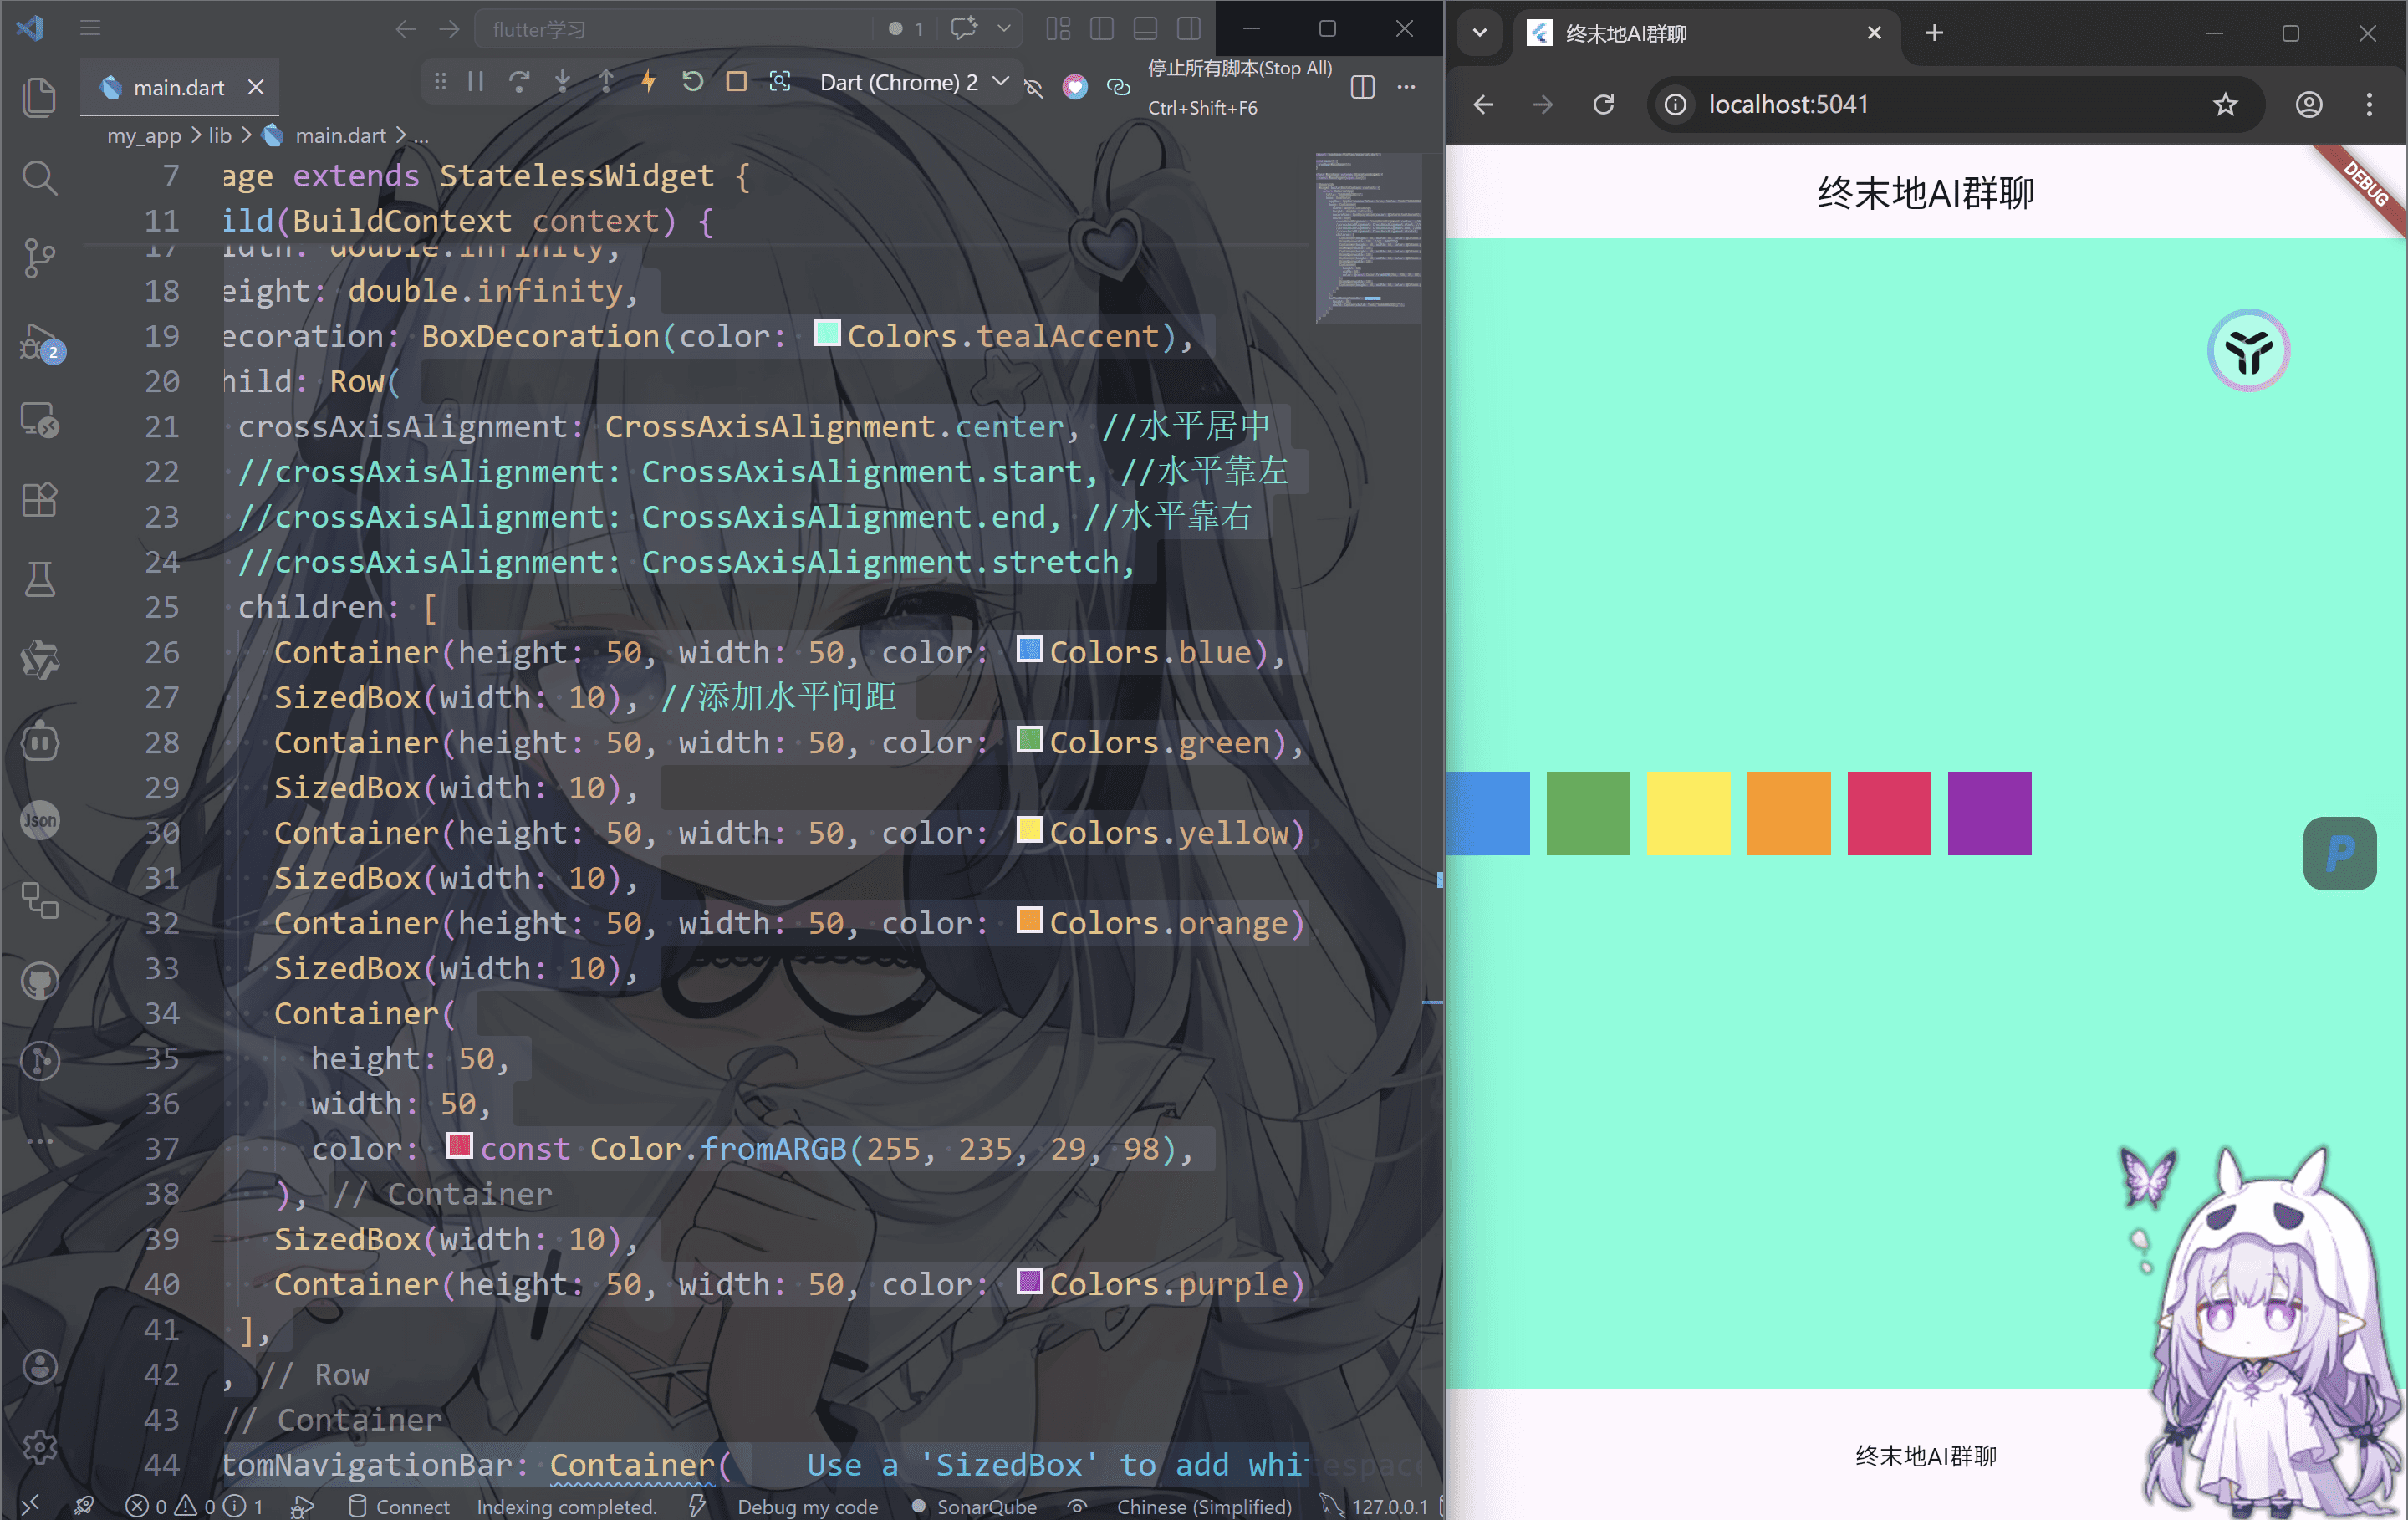Close the main.dart editor tab
The image size is (2408, 1520).
256,88
